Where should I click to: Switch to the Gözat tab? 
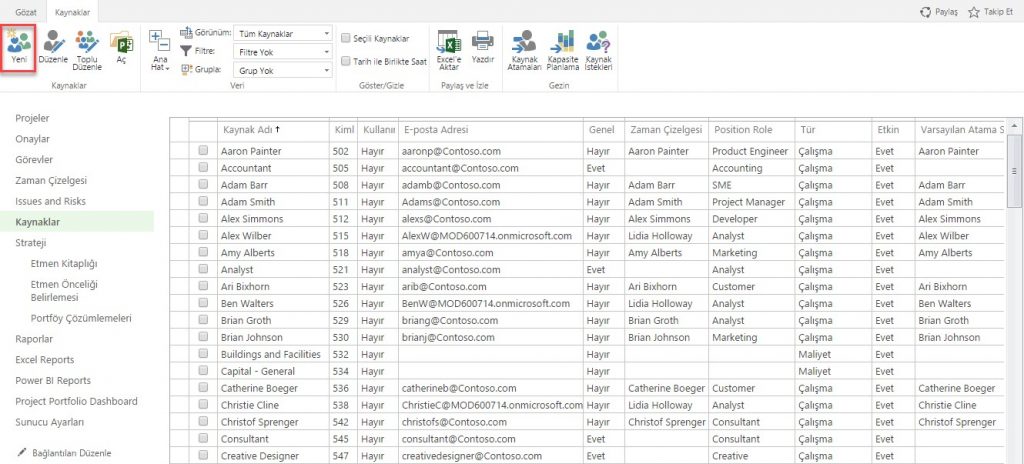click(x=26, y=10)
